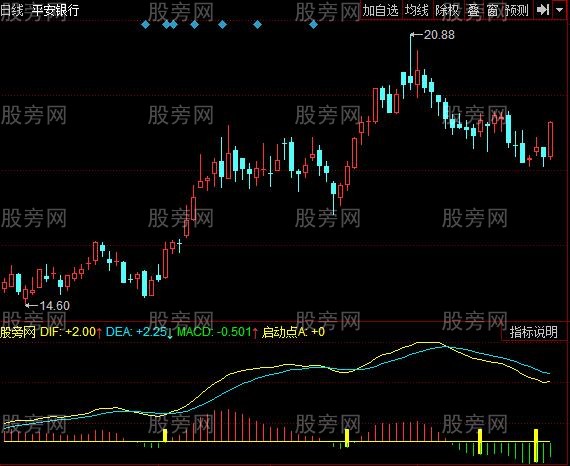Click the 窗 window layout icon

coord(493,11)
